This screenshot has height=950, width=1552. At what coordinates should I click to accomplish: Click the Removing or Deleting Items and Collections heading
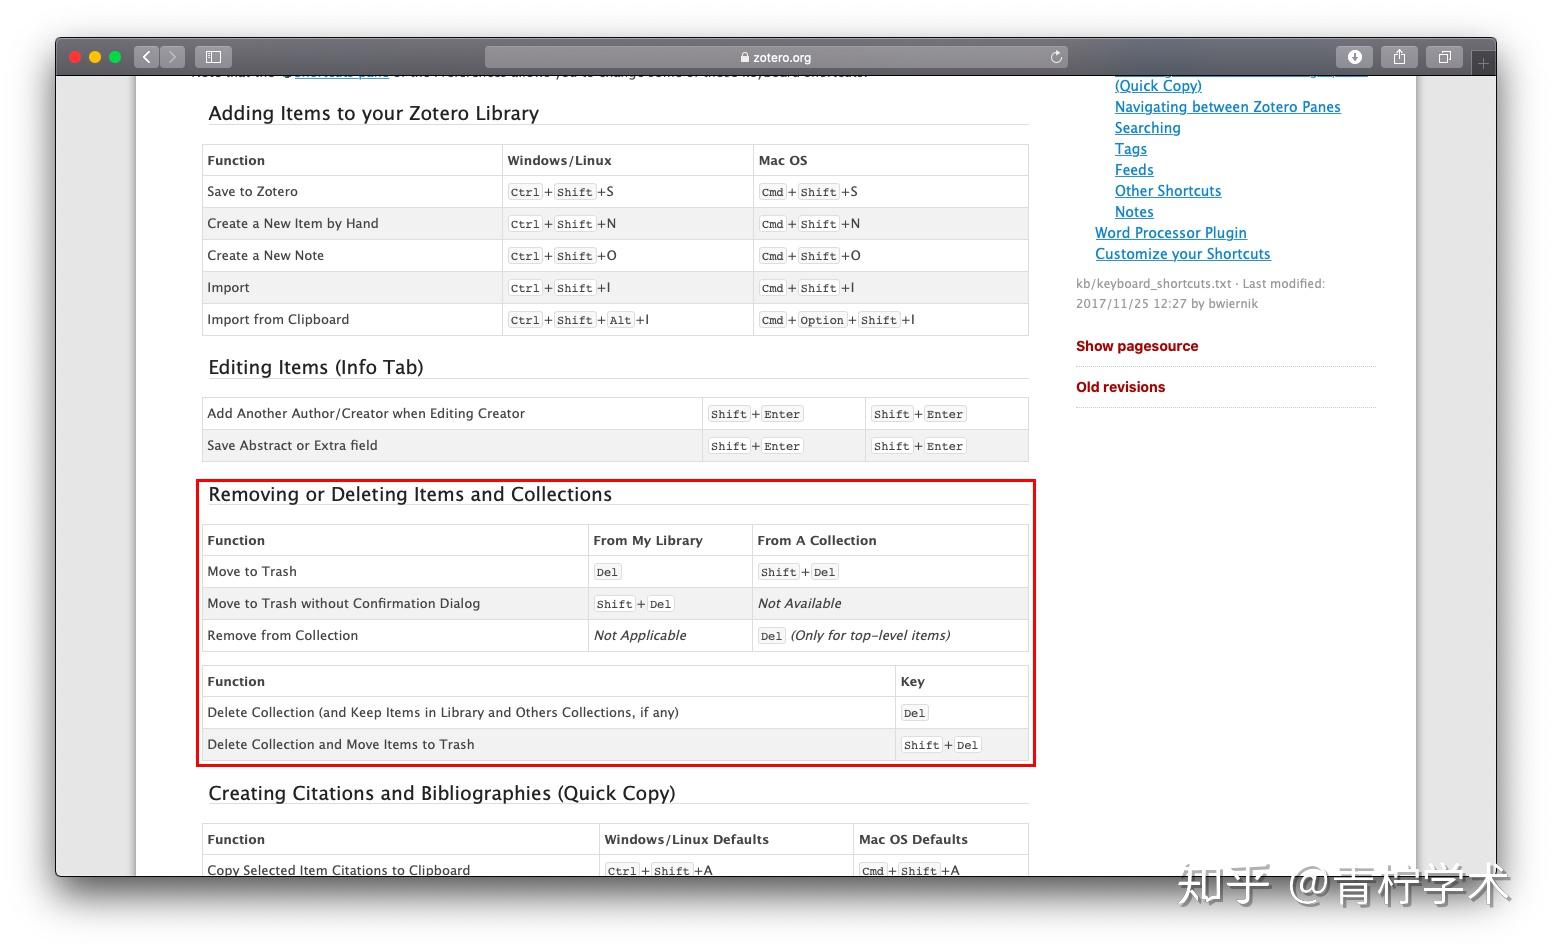point(410,494)
